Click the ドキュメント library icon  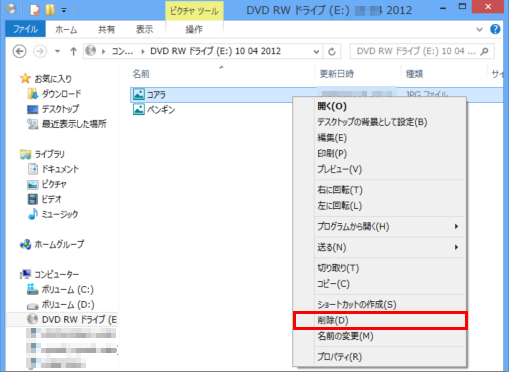(x=33, y=169)
